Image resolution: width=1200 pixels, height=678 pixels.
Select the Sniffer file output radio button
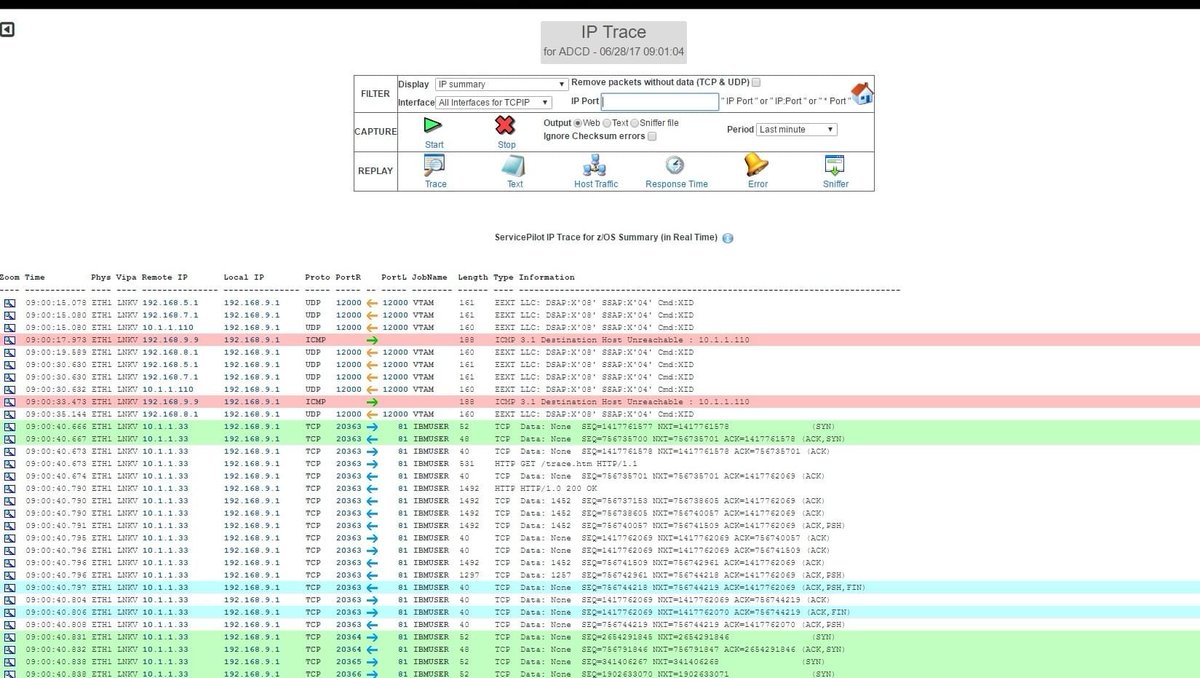[634, 123]
